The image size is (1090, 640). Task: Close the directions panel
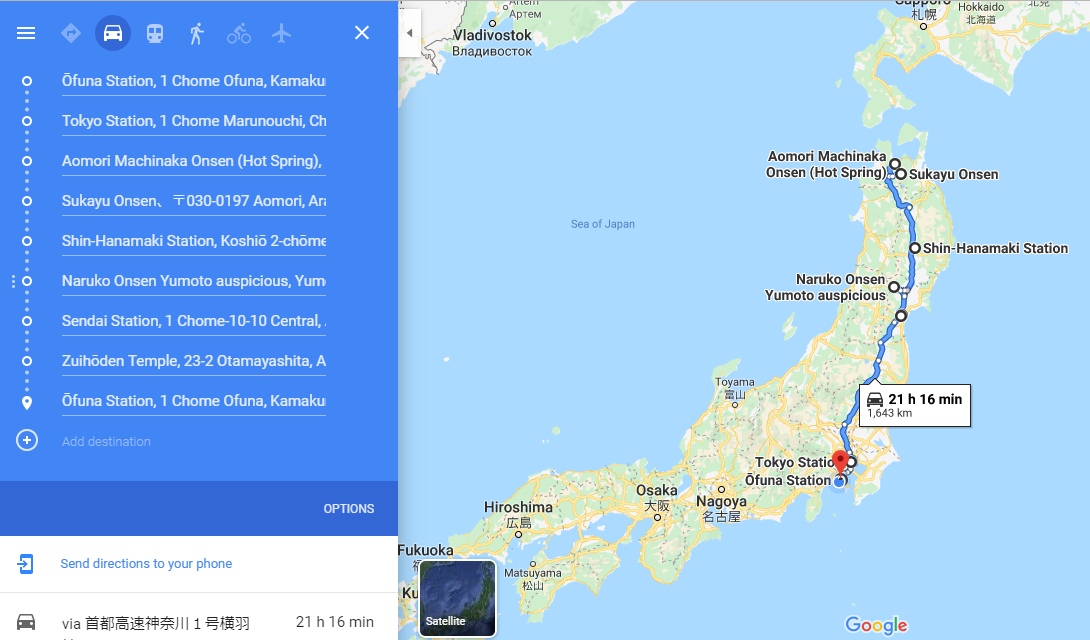(361, 33)
